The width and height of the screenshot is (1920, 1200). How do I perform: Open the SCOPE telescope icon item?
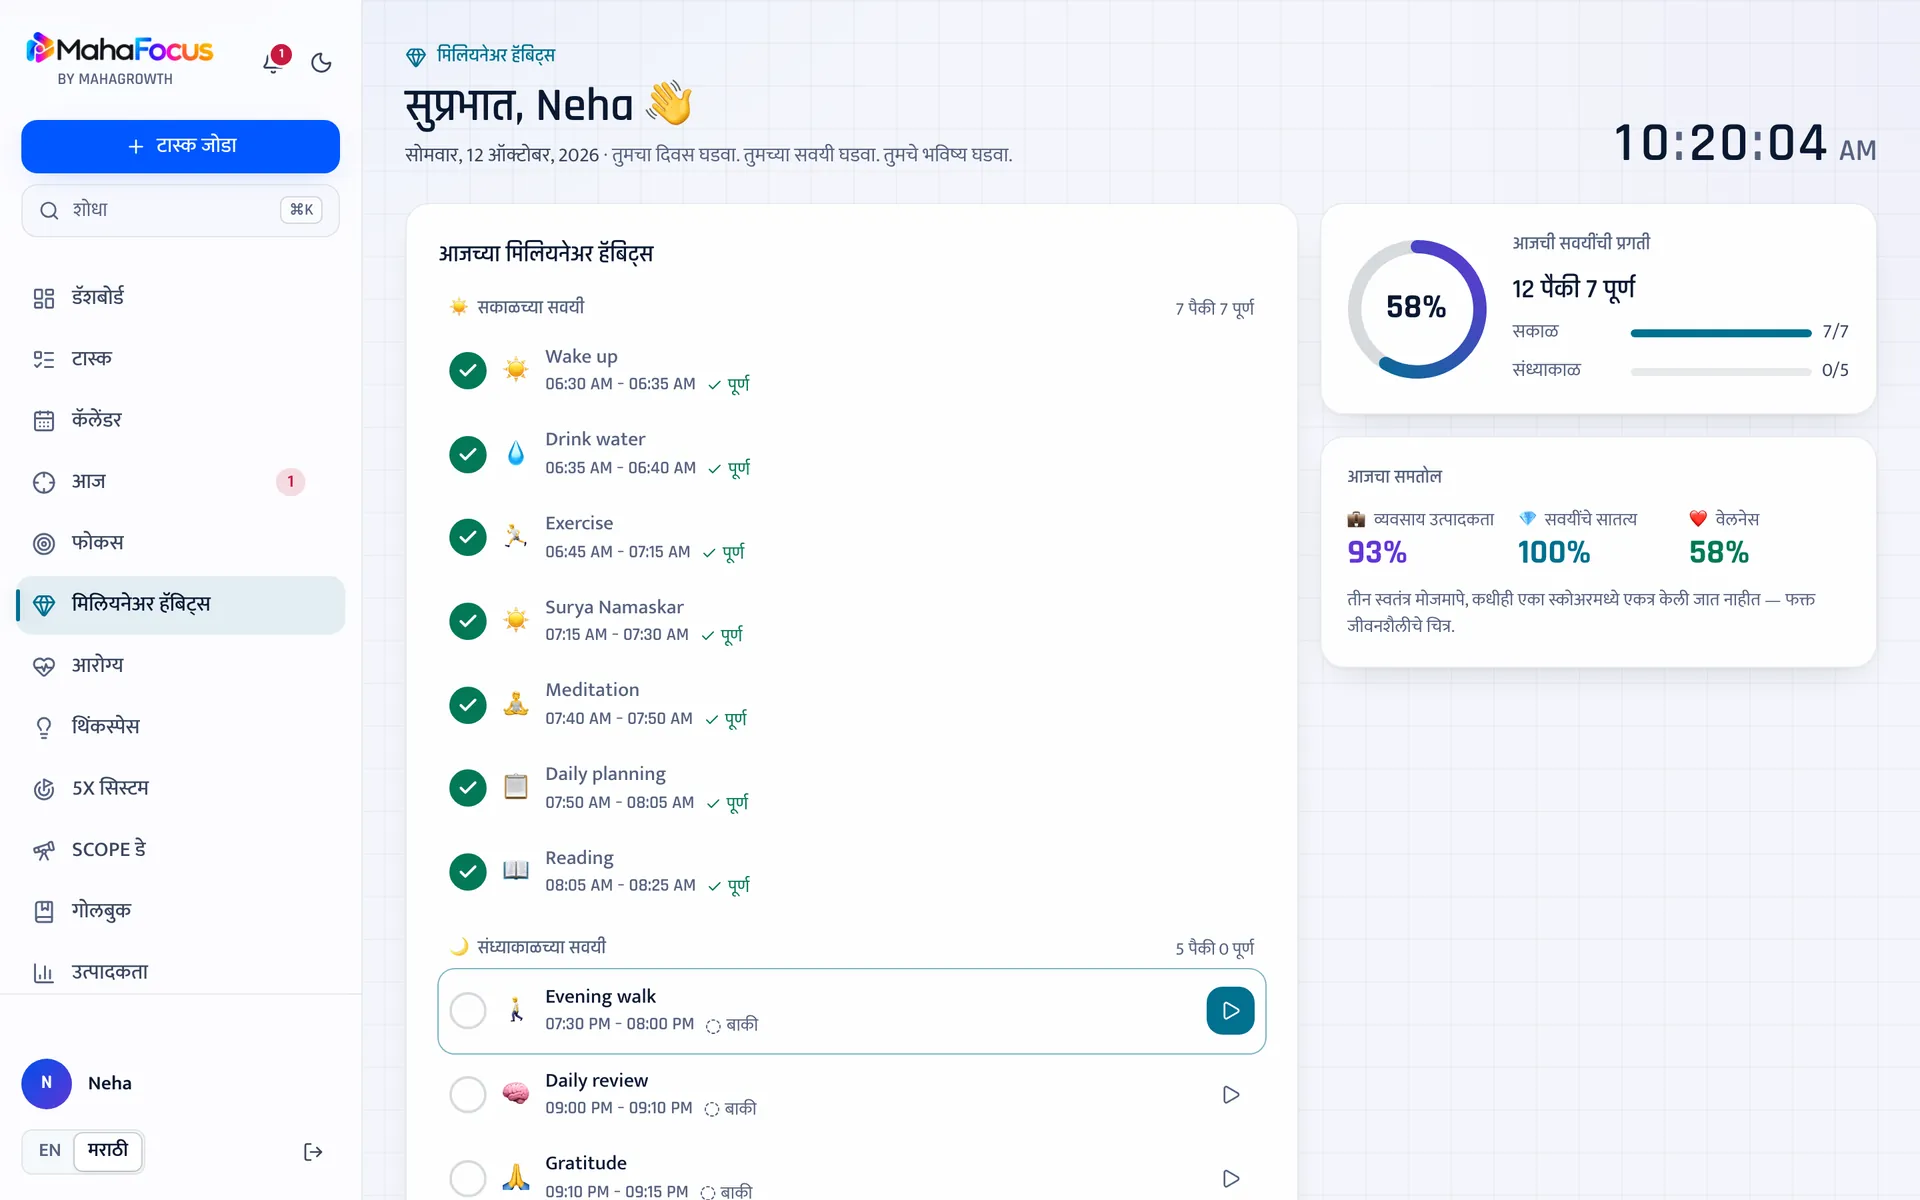pos(44,850)
